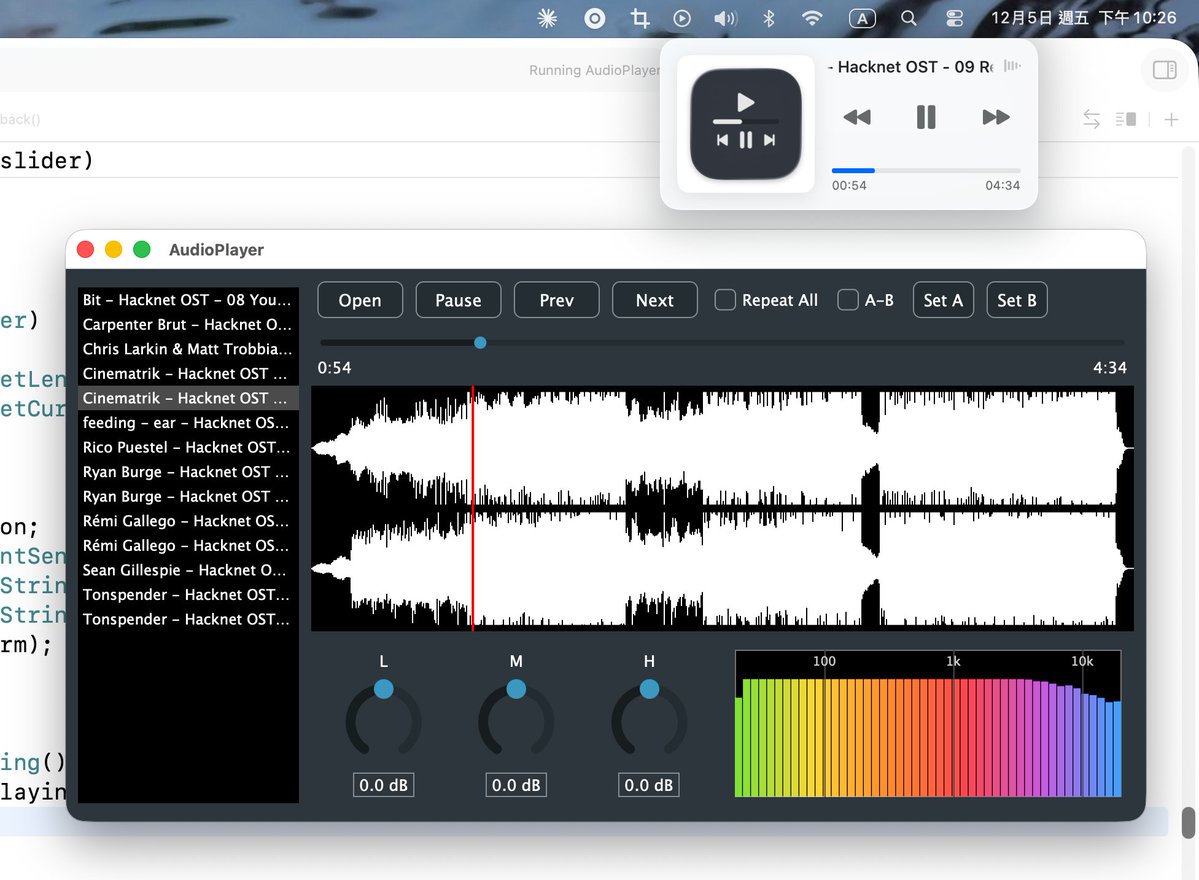Click the date and time in menu bar
Viewport: 1199px width, 880px height.
click(1084, 18)
